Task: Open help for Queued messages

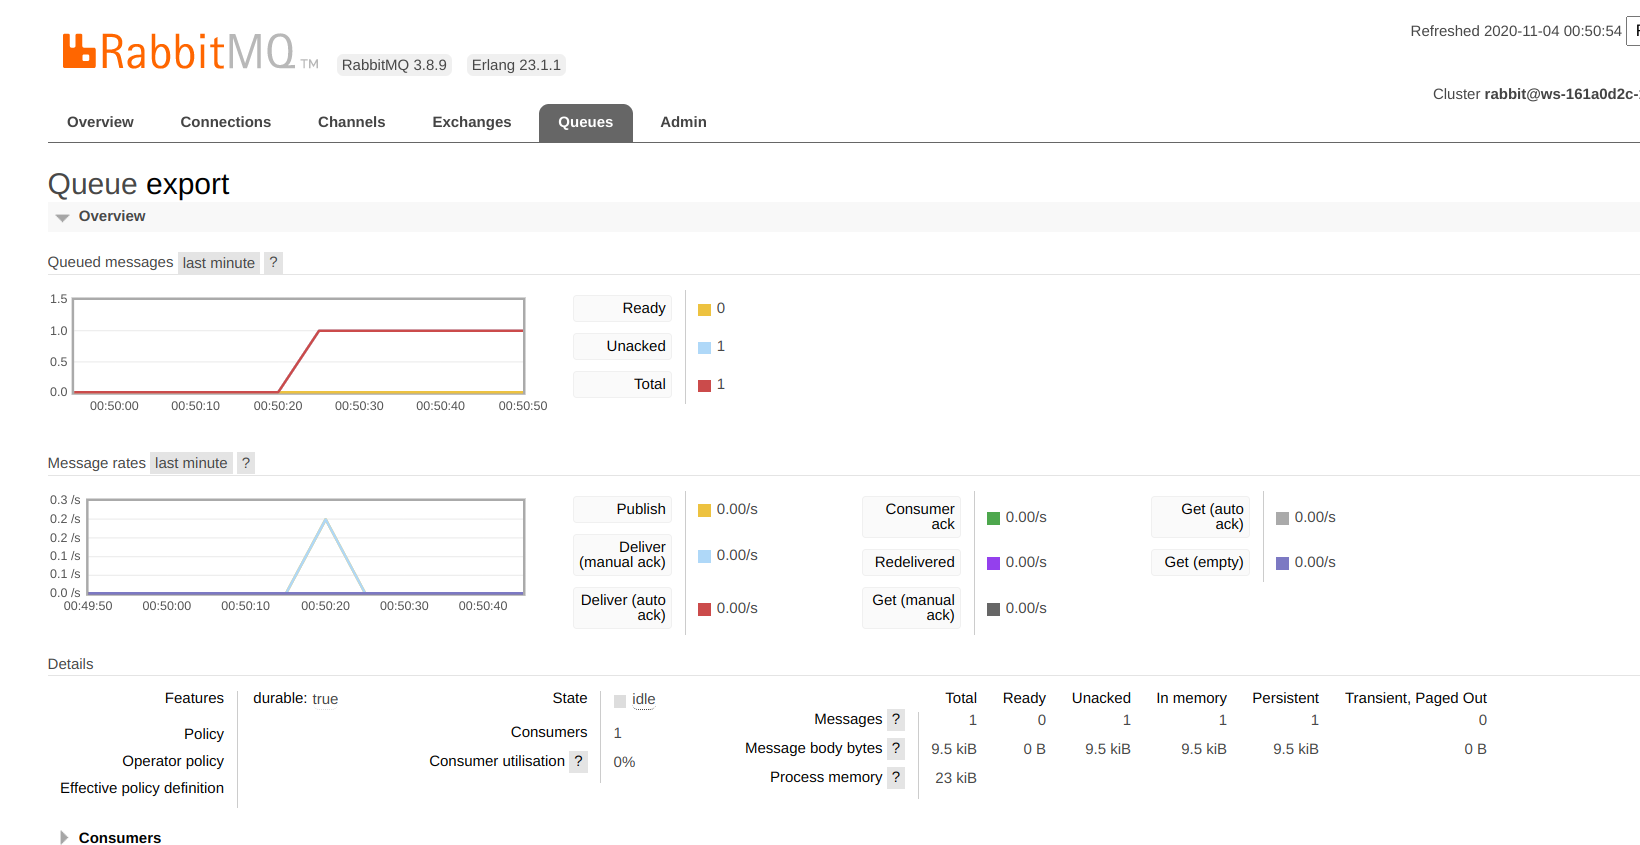Action: tap(273, 263)
